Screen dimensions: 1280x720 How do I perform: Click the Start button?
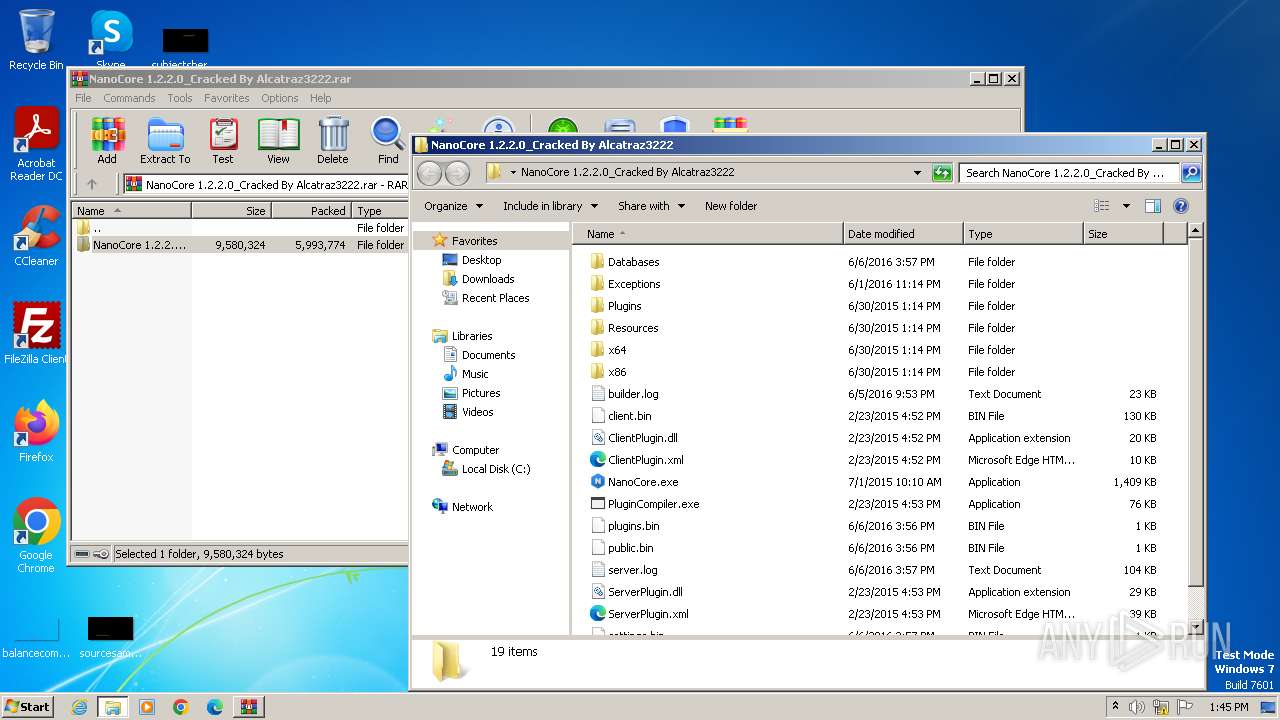click(x=27, y=707)
